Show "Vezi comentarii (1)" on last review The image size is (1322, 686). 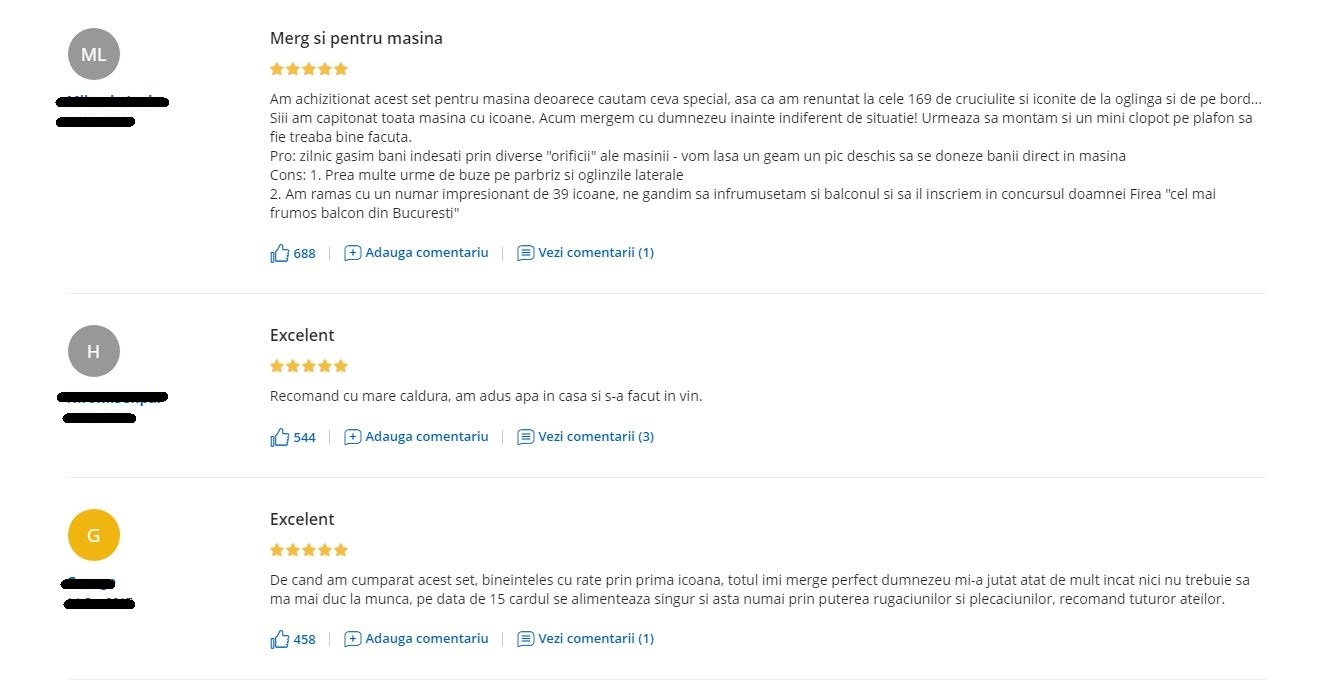tap(596, 639)
